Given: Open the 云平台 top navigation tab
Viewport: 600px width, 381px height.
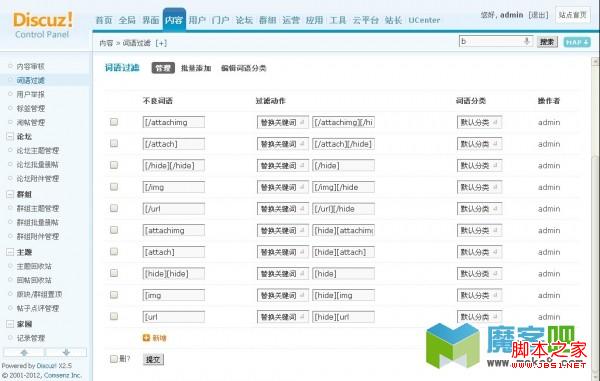Looking at the screenshot, I should (x=365, y=20).
